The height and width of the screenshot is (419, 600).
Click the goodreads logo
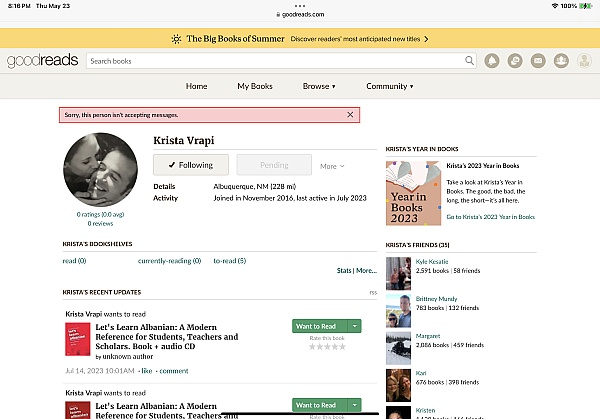point(42,60)
